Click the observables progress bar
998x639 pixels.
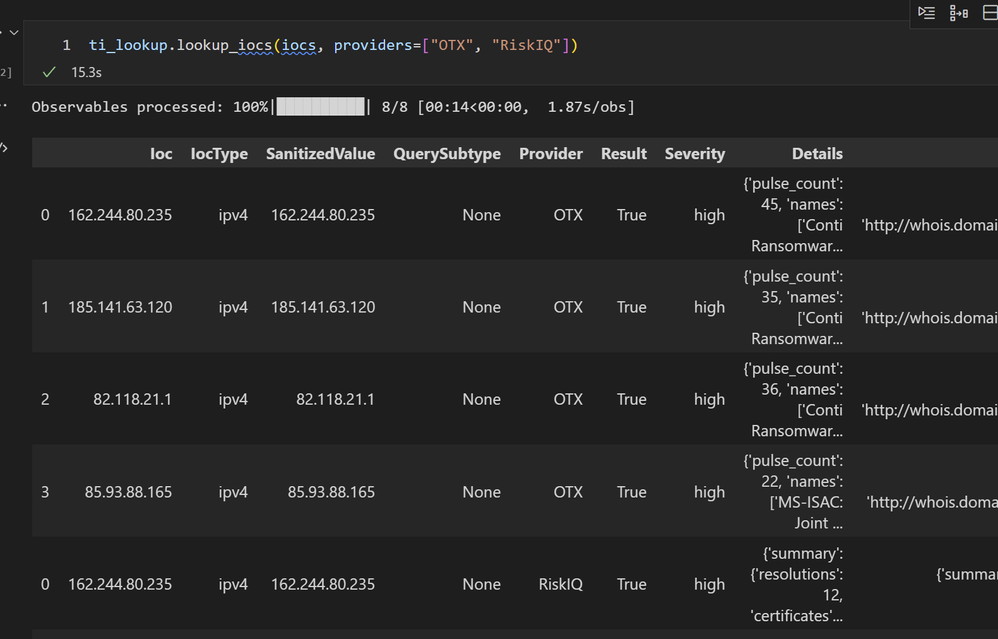click(320, 107)
